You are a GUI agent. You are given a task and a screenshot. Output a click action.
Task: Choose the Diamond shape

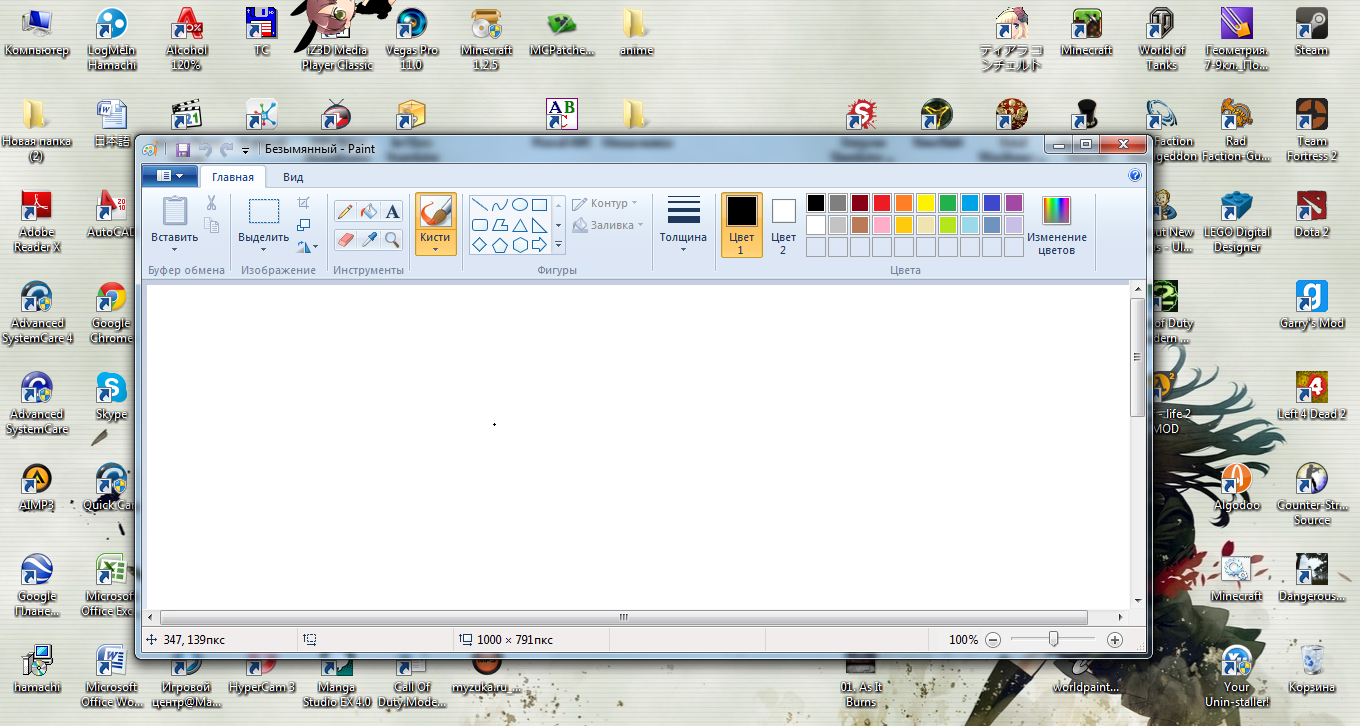point(480,245)
